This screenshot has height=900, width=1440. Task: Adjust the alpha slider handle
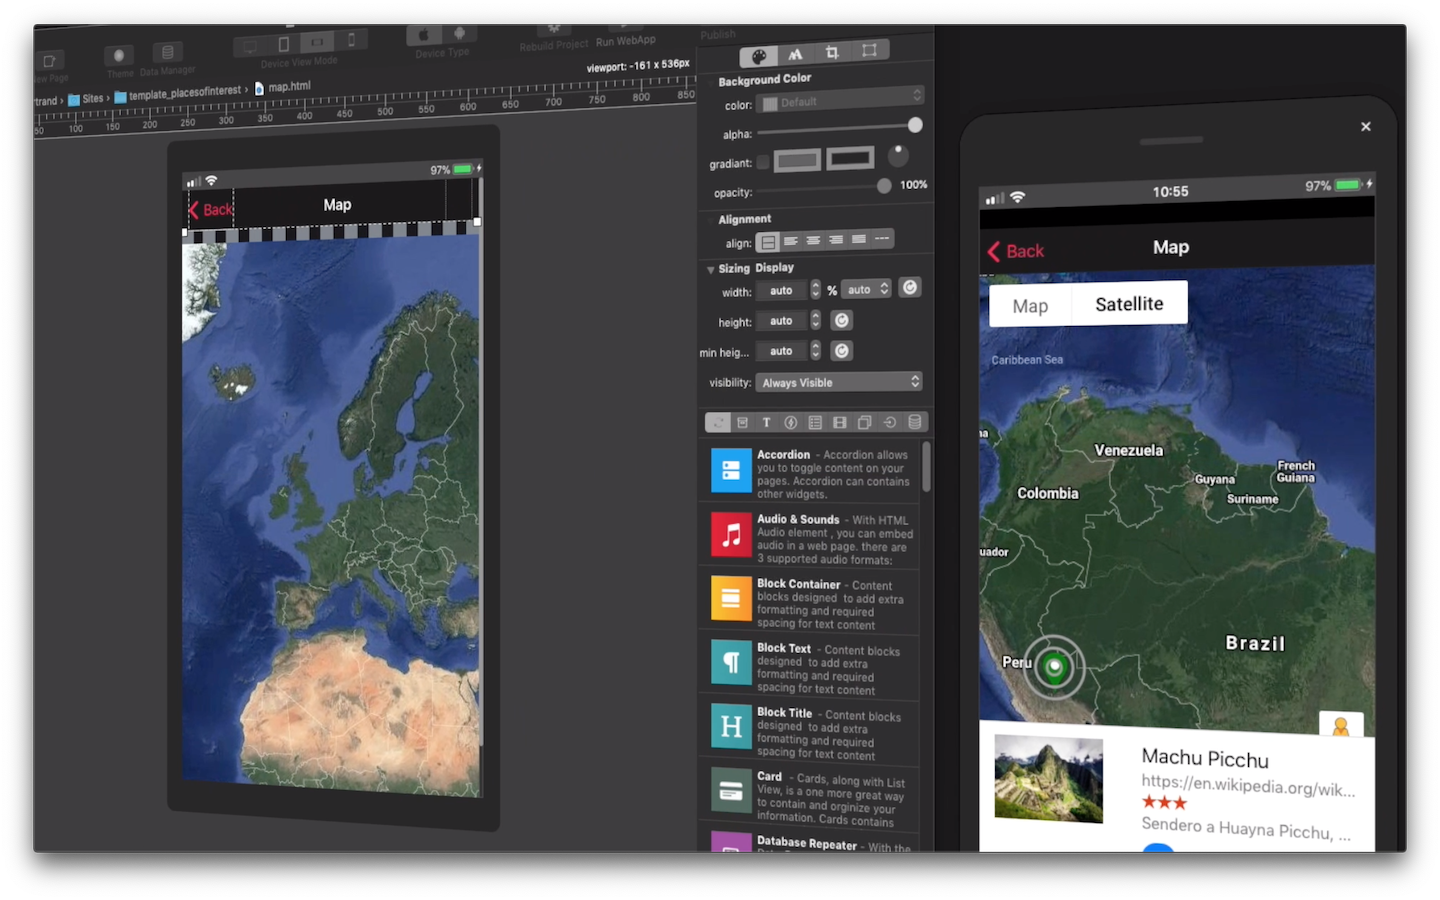click(915, 126)
